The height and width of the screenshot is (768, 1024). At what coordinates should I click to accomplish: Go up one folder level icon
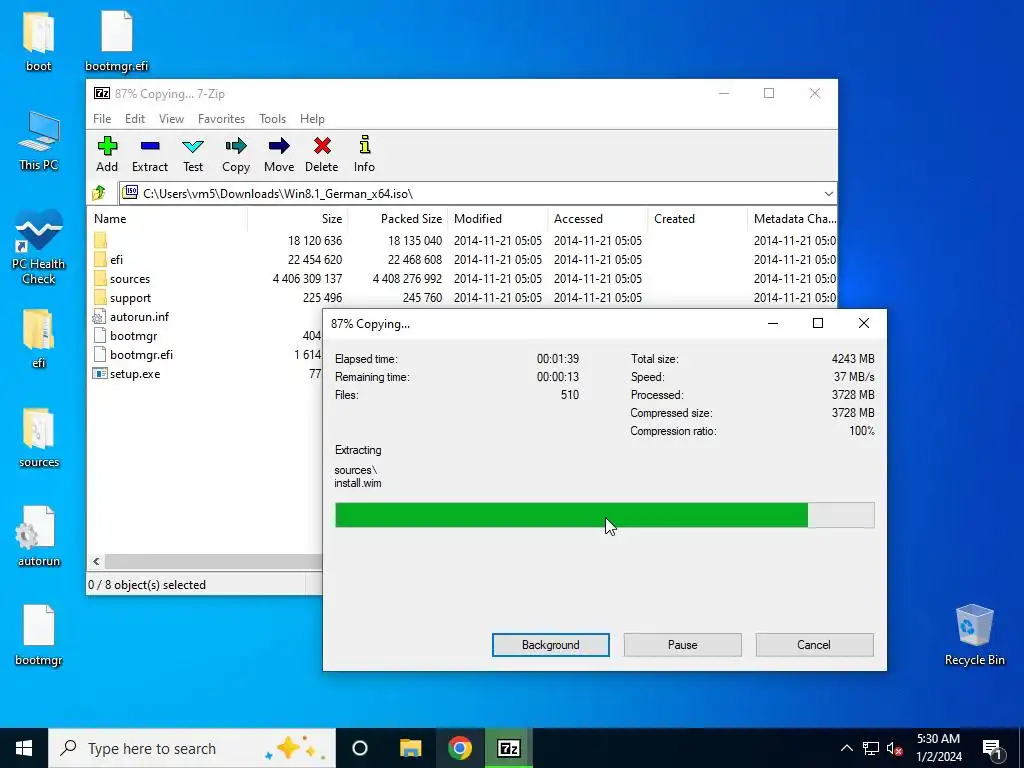[x=99, y=193]
